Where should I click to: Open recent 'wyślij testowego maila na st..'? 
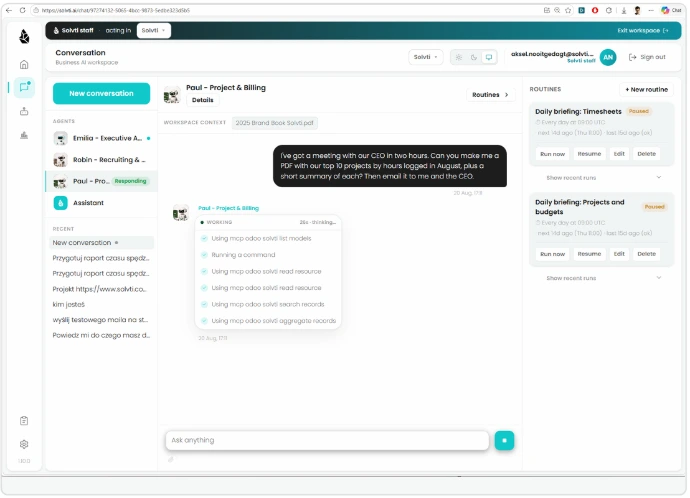click(102, 320)
